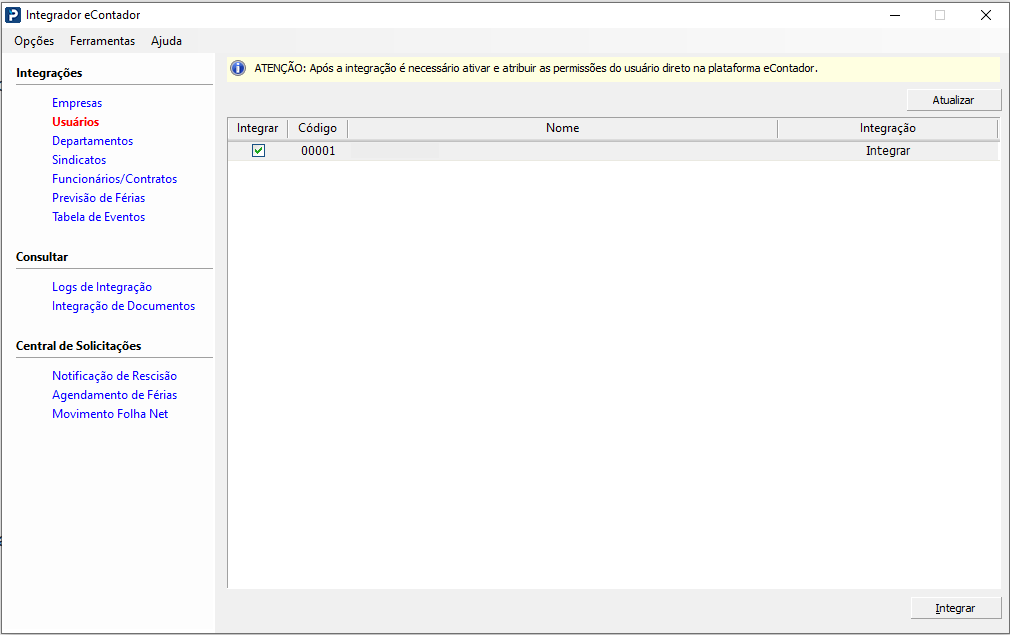Open Funcionários/Contratos integration
Viewport: 1010px width, 636px height.
114,179
